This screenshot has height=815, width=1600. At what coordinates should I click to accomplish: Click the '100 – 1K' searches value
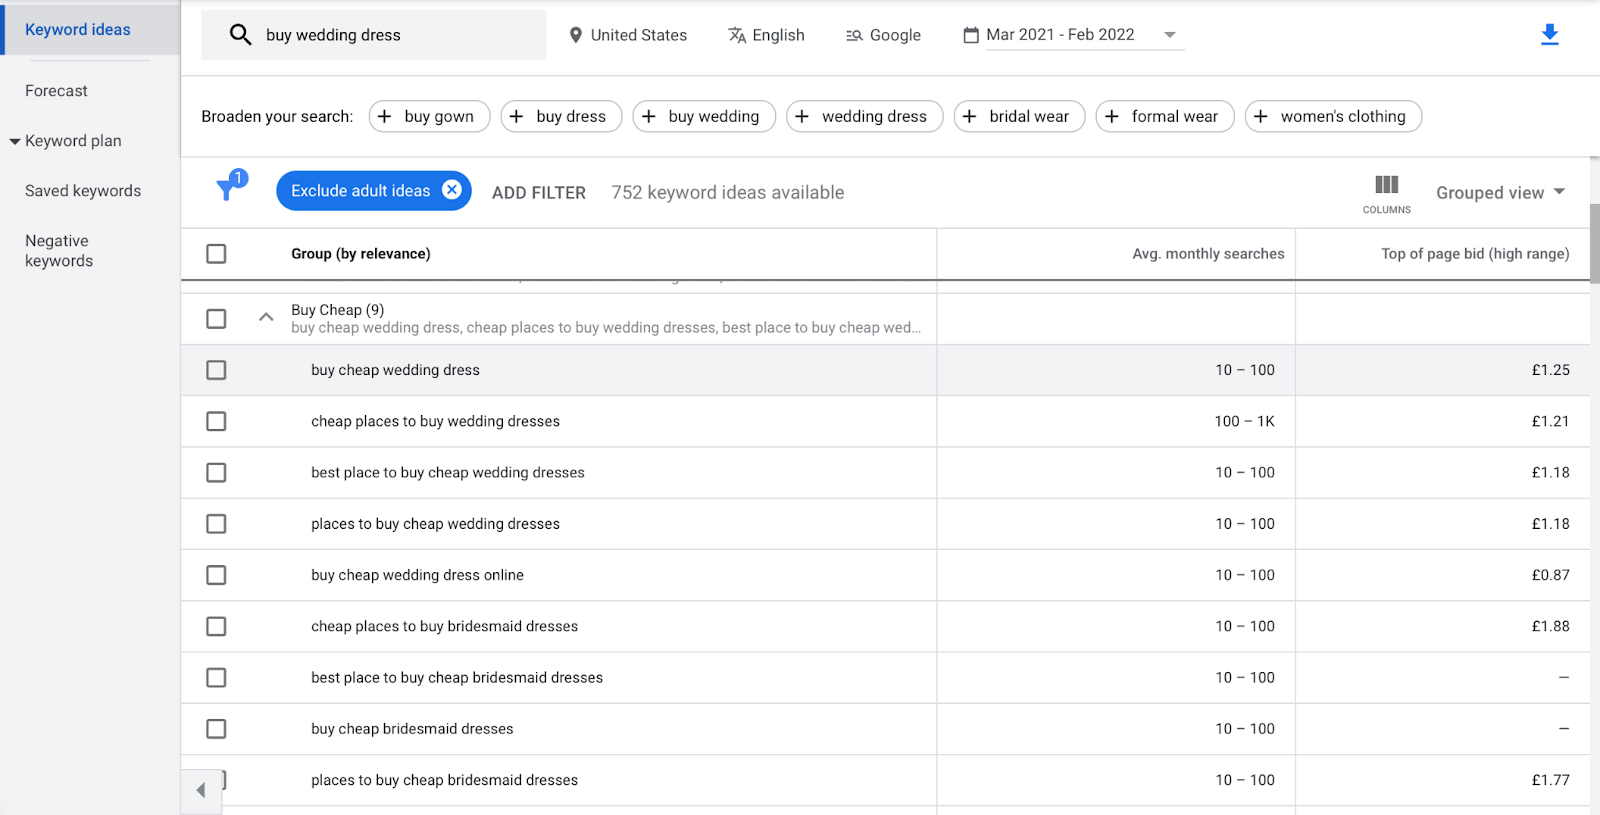point(1245,421)
